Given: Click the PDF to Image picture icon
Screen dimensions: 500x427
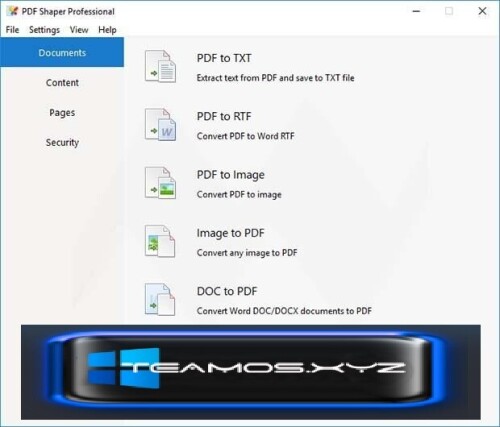Looking at the screenshot, I should click(160, 183).
